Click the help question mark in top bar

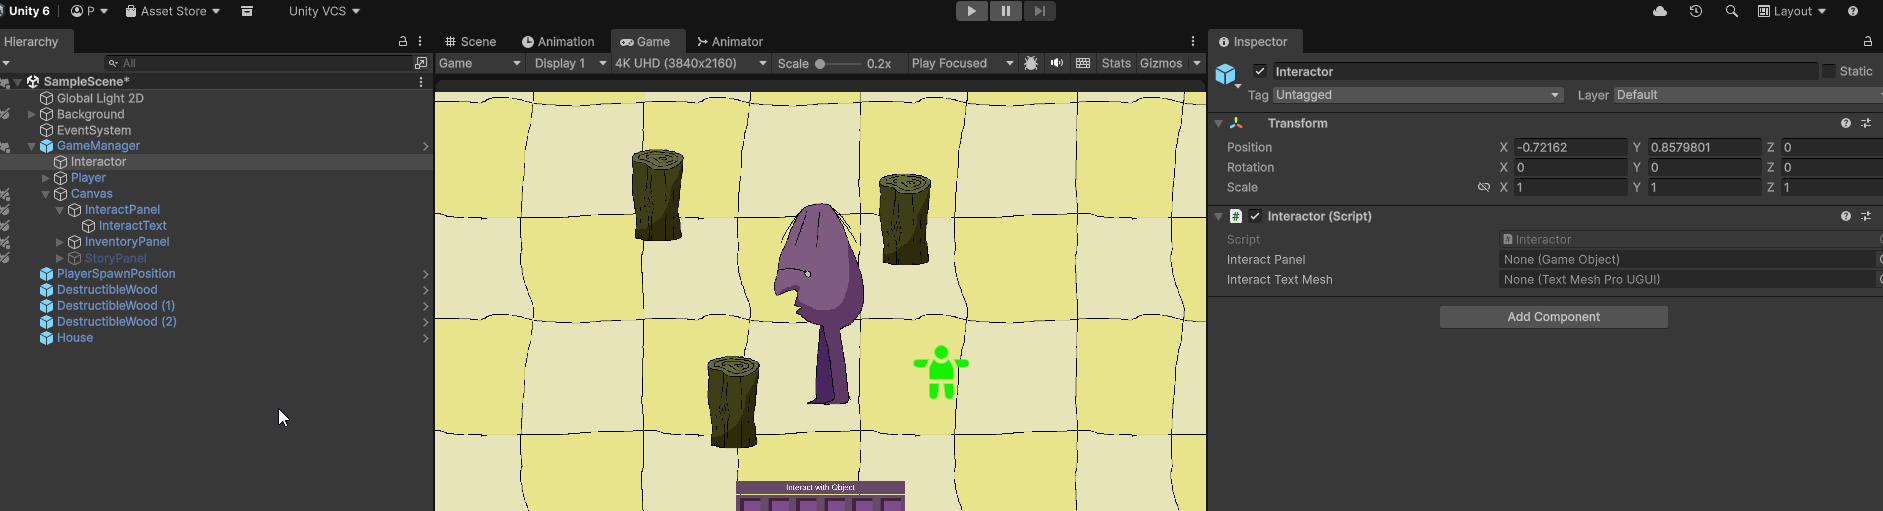click(x=1853, y=11)
